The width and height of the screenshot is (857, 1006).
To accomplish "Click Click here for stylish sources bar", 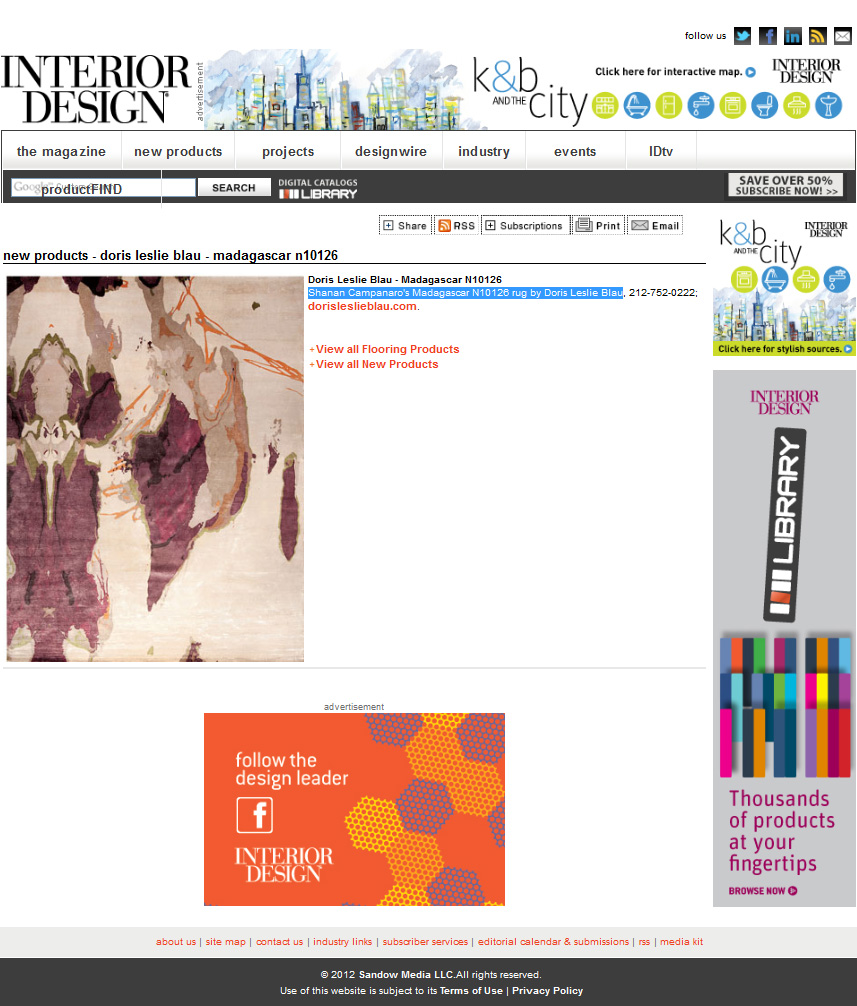I will point(784,349).
